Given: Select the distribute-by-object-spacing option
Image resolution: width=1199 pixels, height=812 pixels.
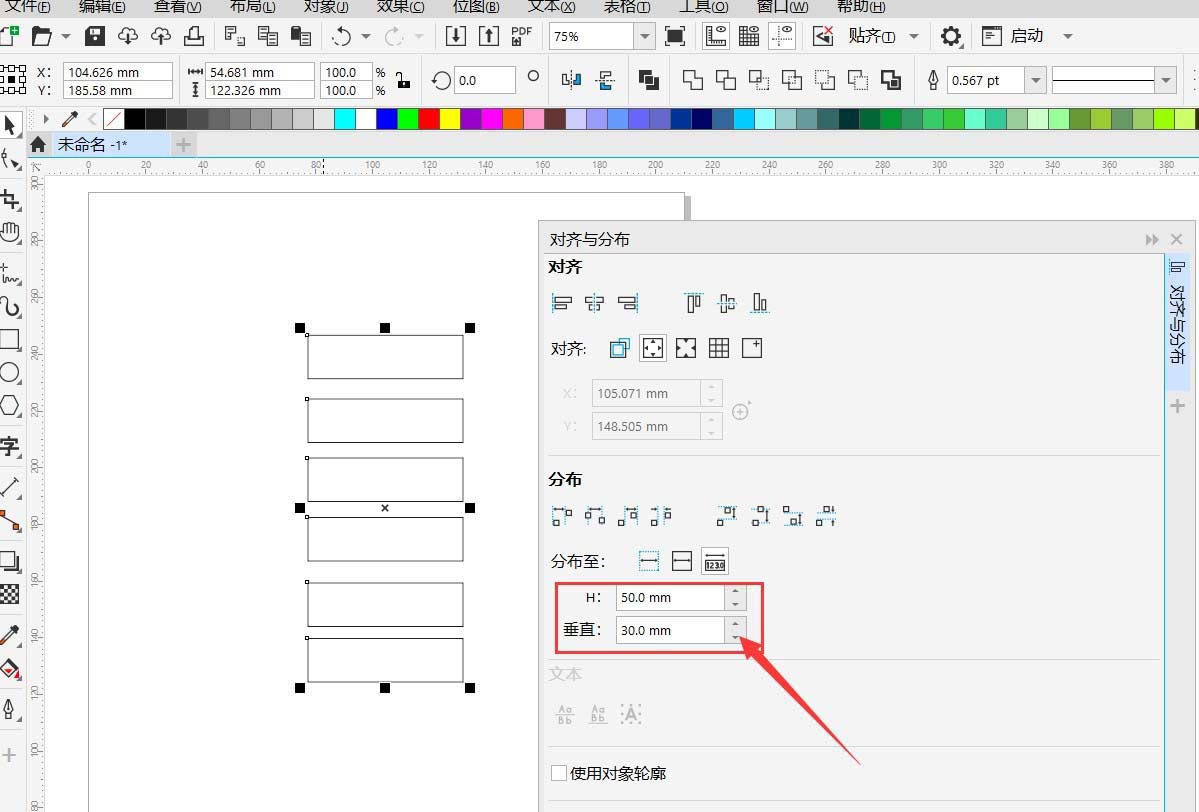Looking at the screenshot, I should pos(715,561).
